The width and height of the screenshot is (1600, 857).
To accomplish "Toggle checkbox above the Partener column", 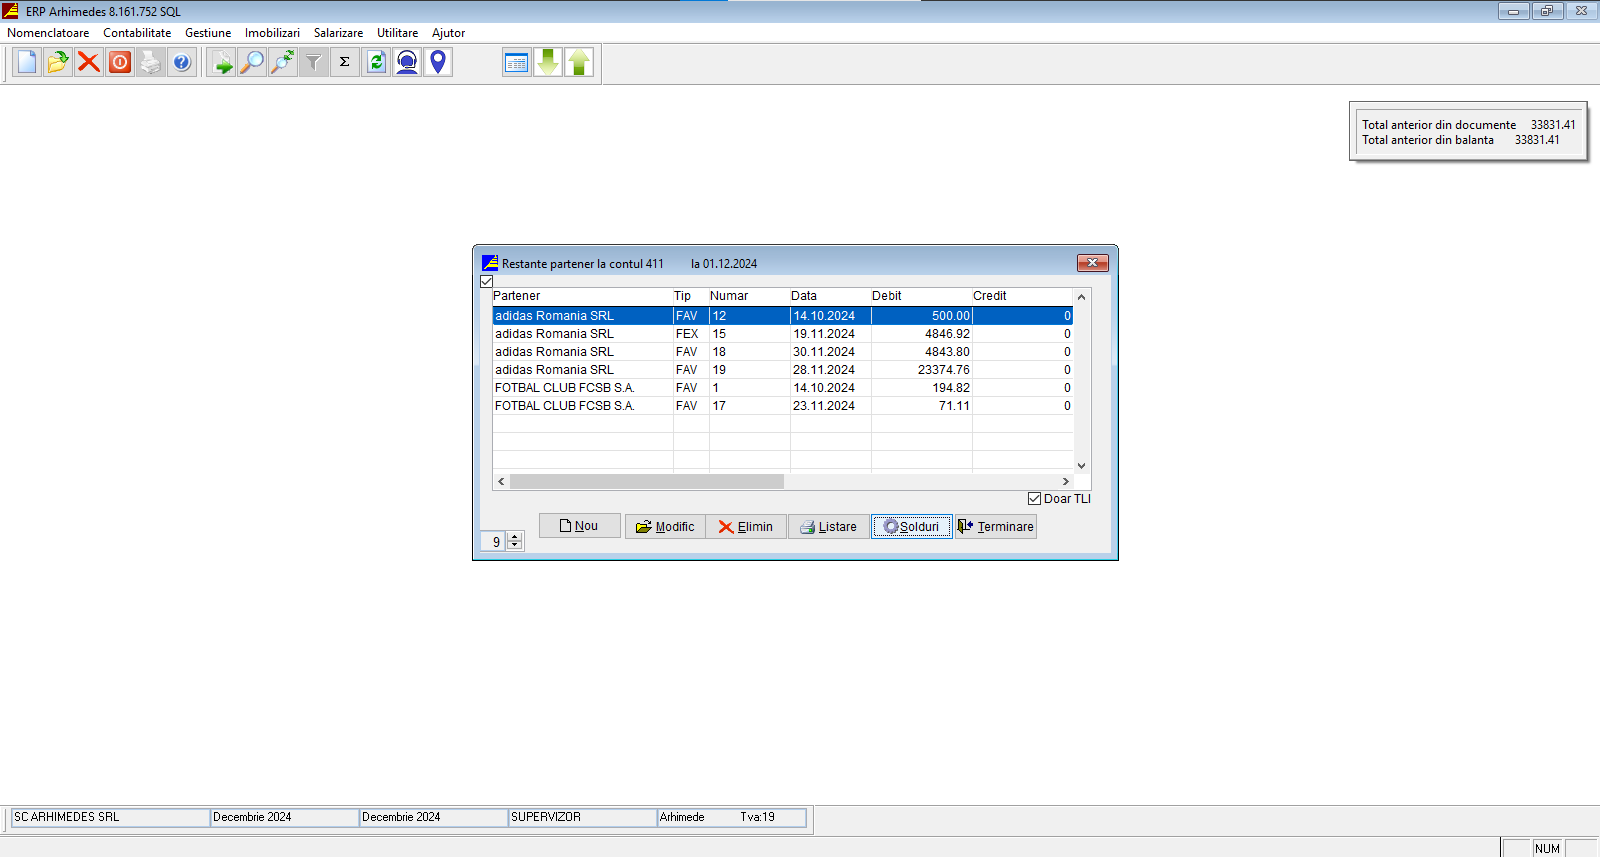I will [487, 282].
